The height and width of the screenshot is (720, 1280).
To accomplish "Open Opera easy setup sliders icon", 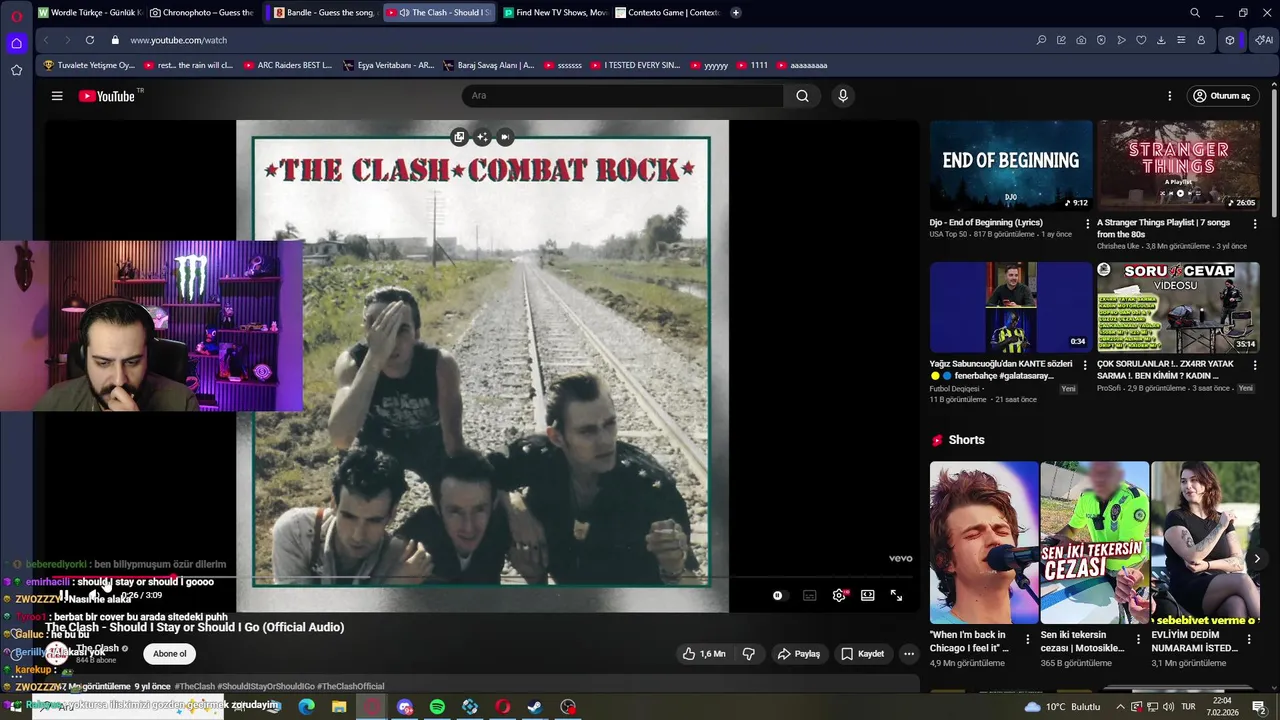I will 1181,40.
